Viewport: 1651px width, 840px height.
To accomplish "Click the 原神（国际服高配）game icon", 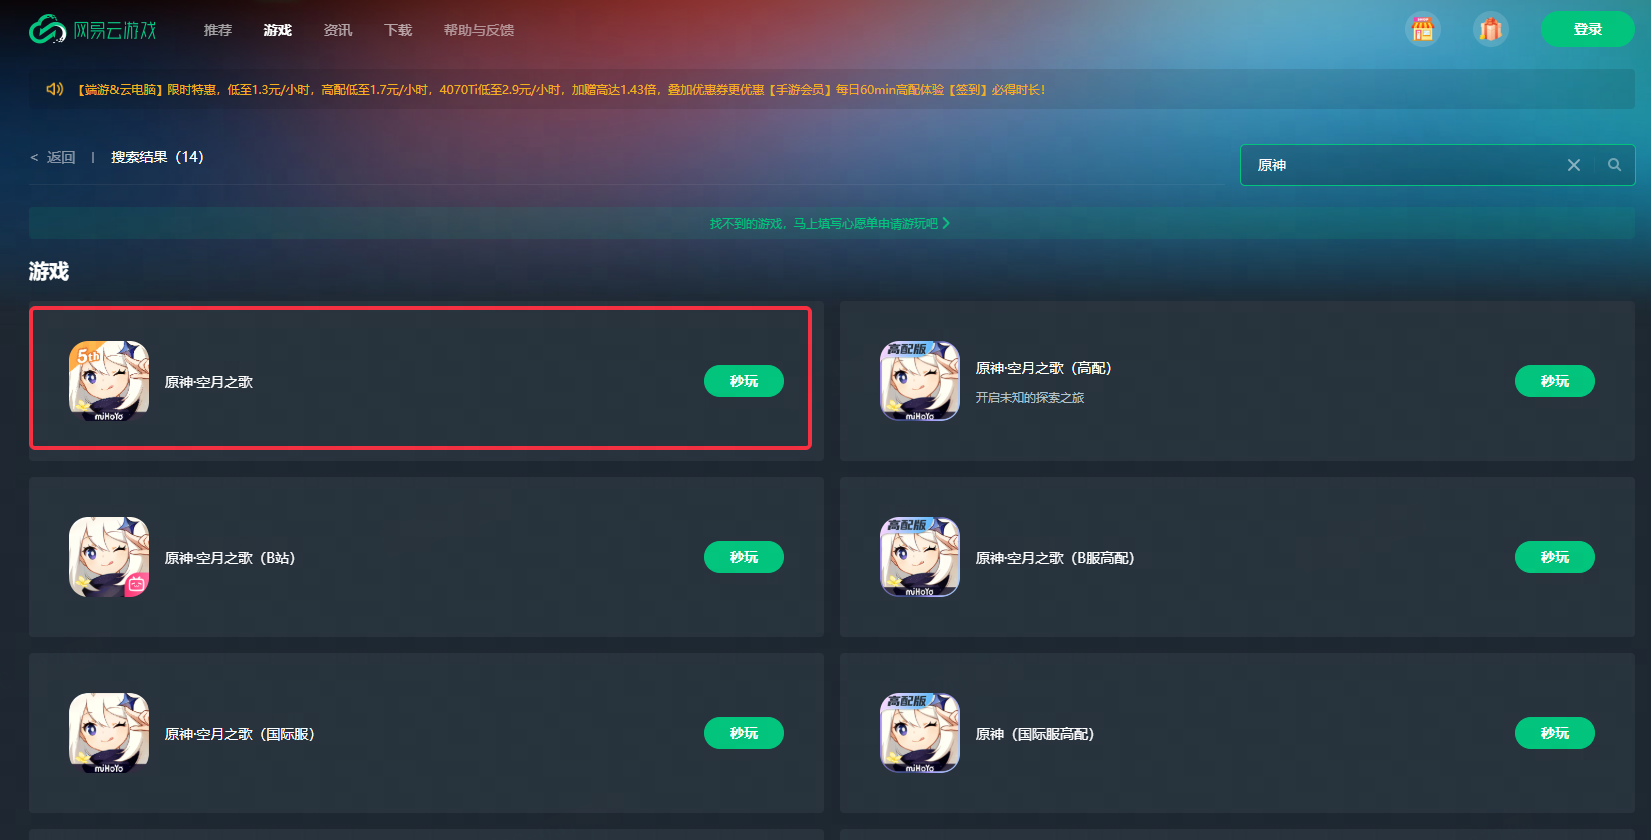I will [x=920, y=733].
